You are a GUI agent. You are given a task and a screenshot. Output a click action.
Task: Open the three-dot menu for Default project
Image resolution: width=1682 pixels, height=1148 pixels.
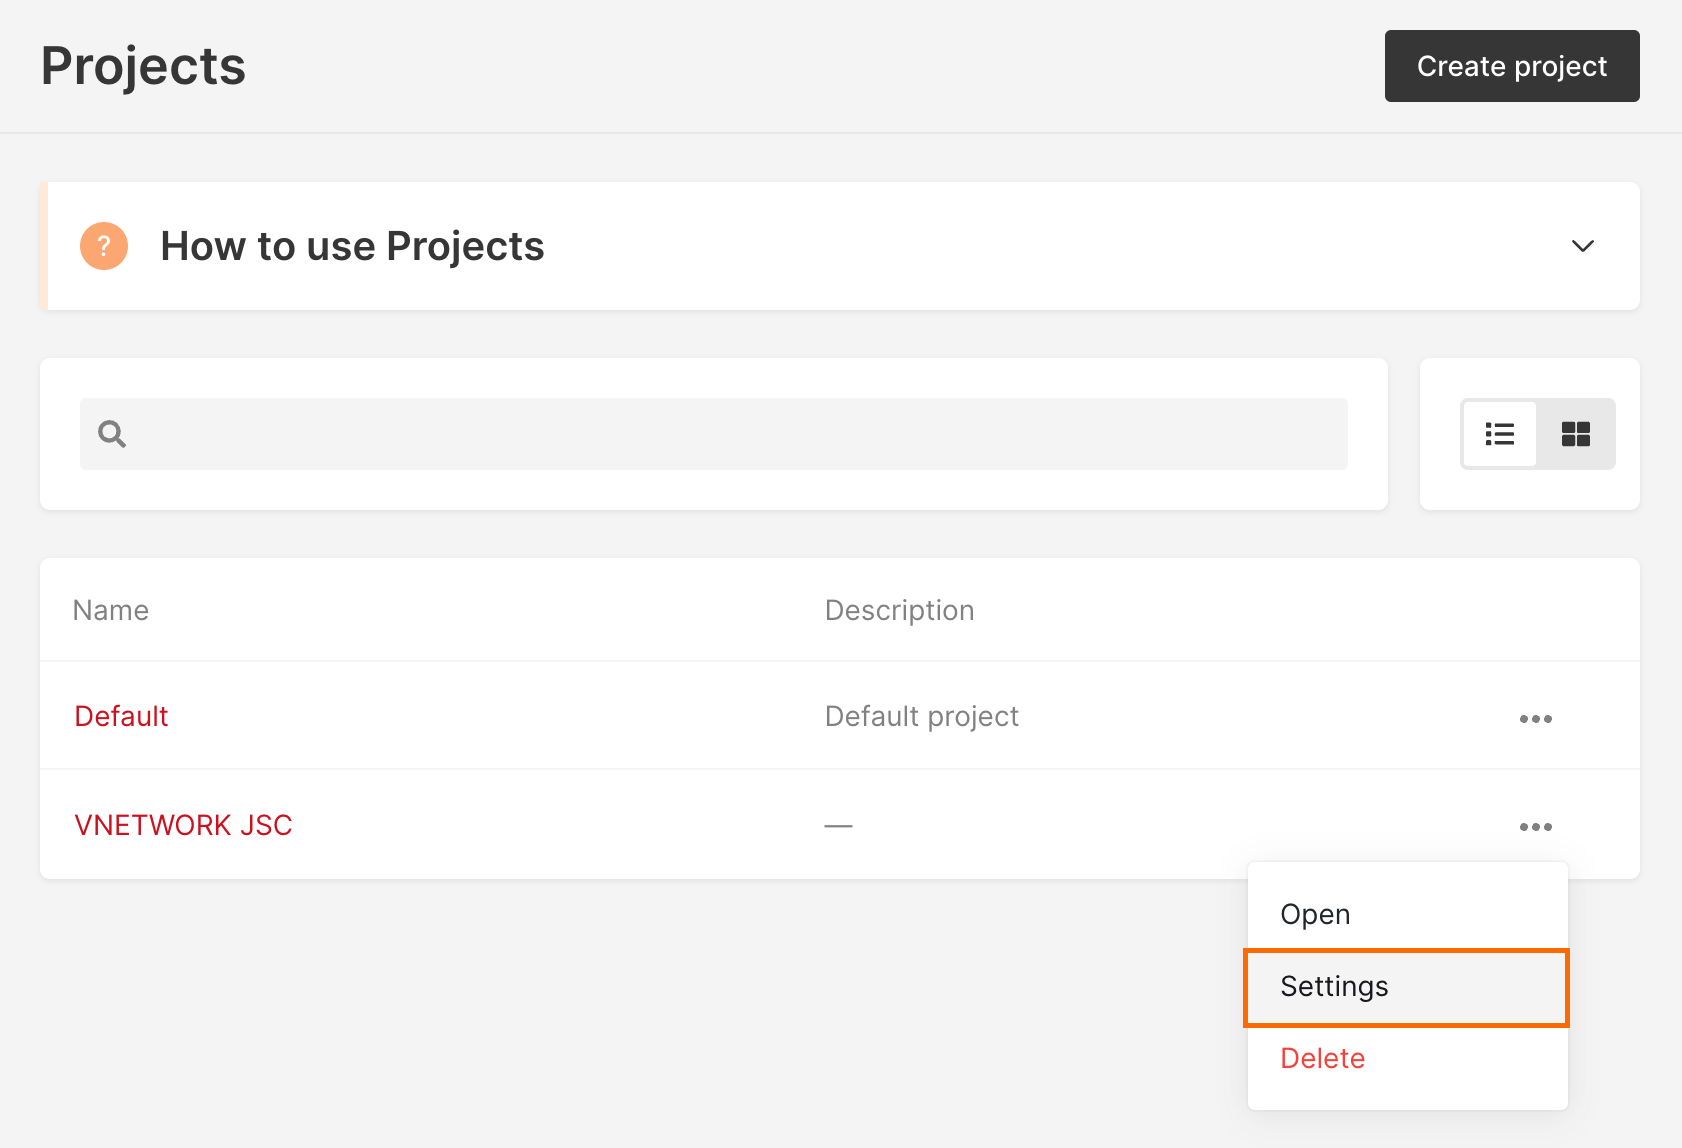pos(1536,719)
